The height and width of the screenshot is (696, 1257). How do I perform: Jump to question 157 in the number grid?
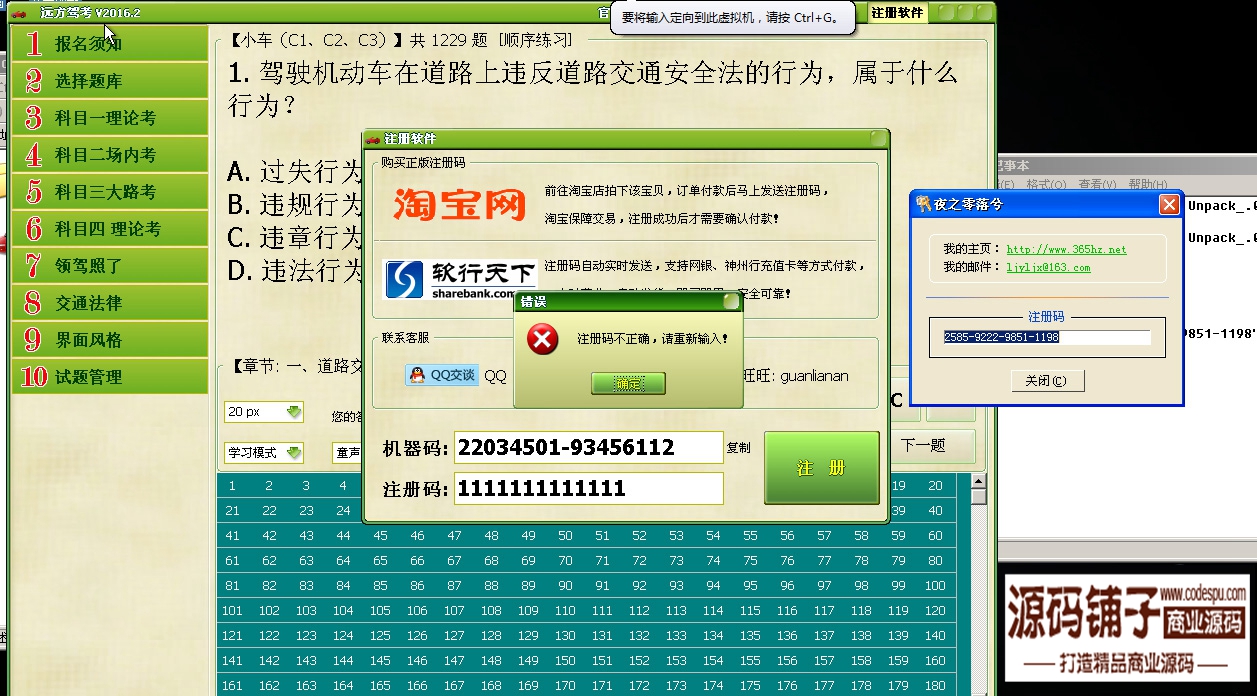click(x=824, y=661)
